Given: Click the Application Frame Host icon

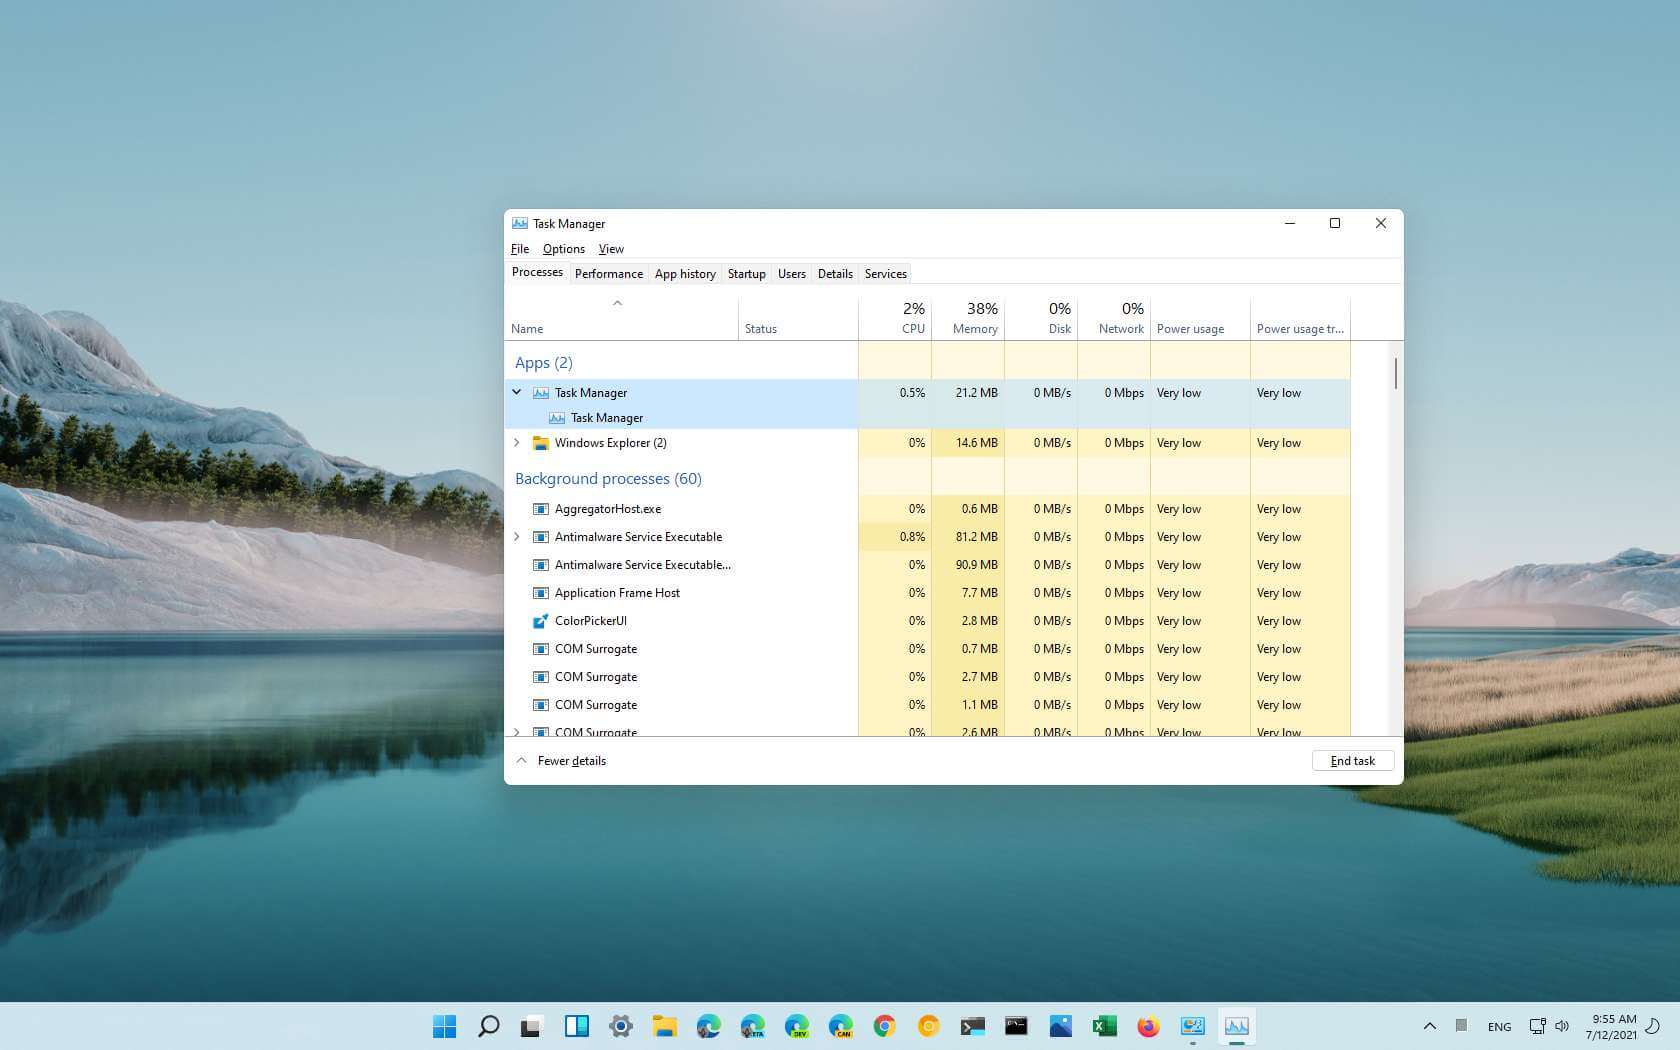Looking at the screenshot, I should click(x=541, y=593).
